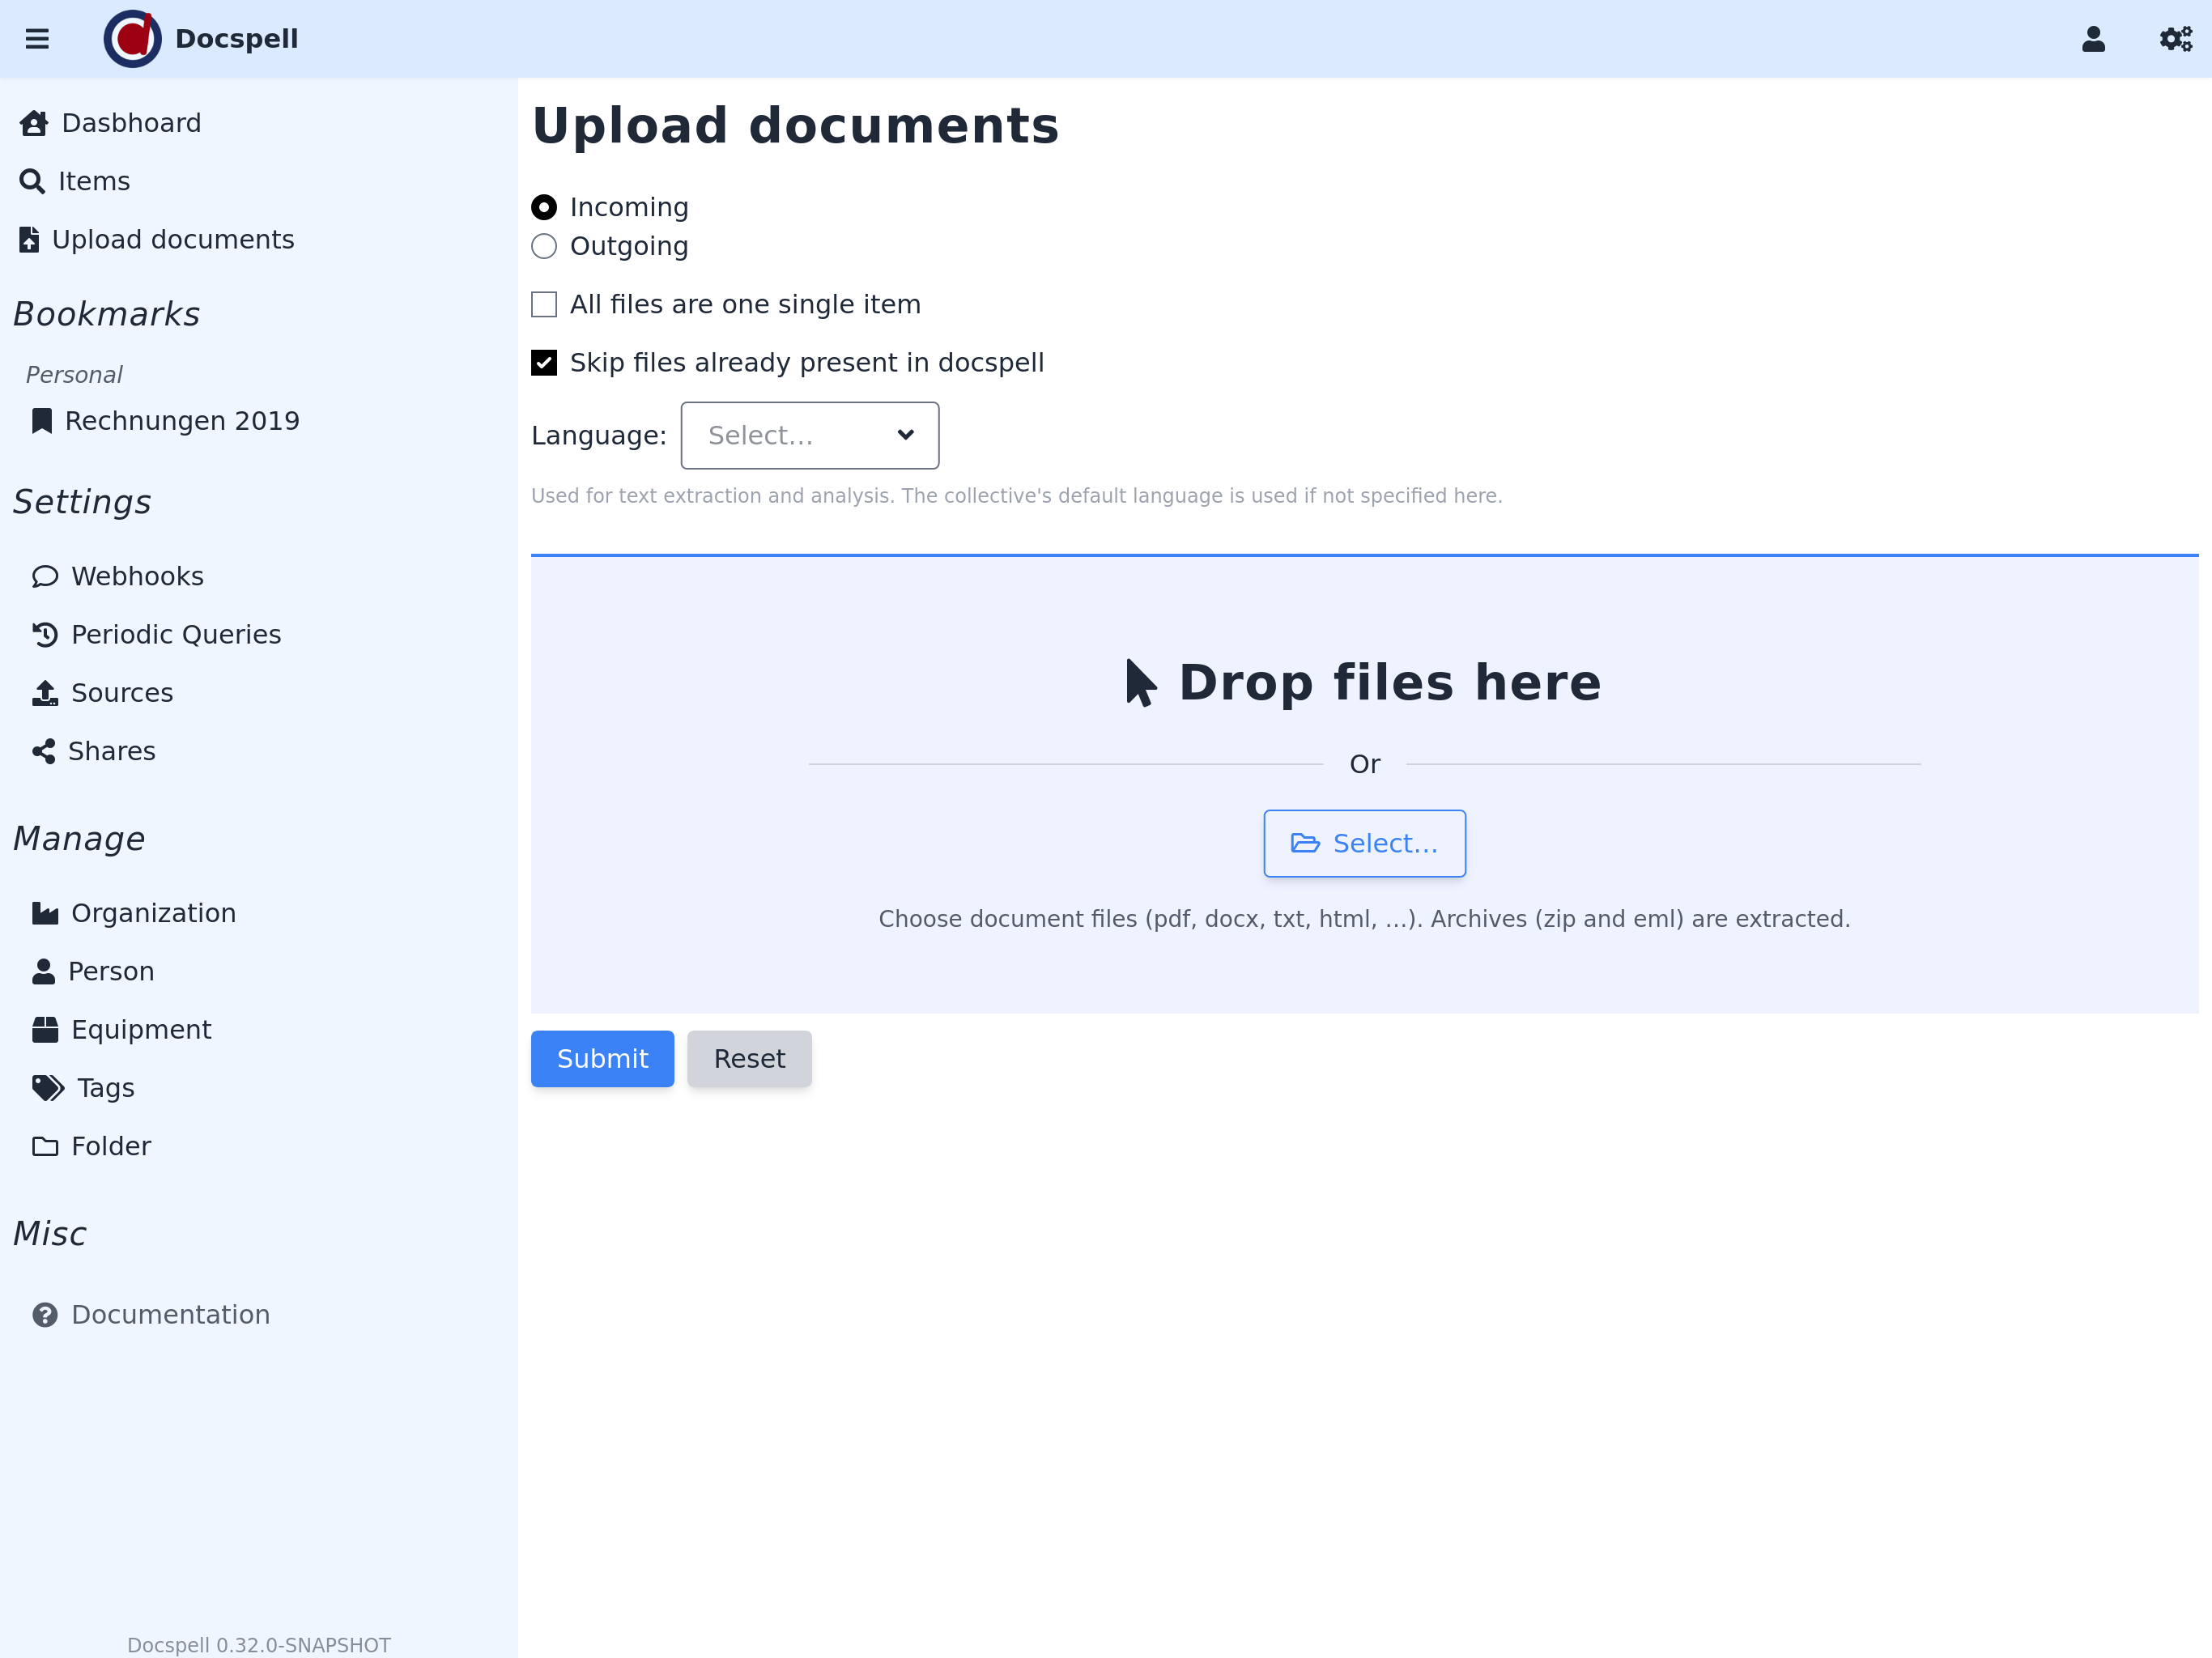Image resolution: width=2212 pixels, height=1658 pixels.
Task: Click the Docspell logo icon
Action: coord(132,39)
